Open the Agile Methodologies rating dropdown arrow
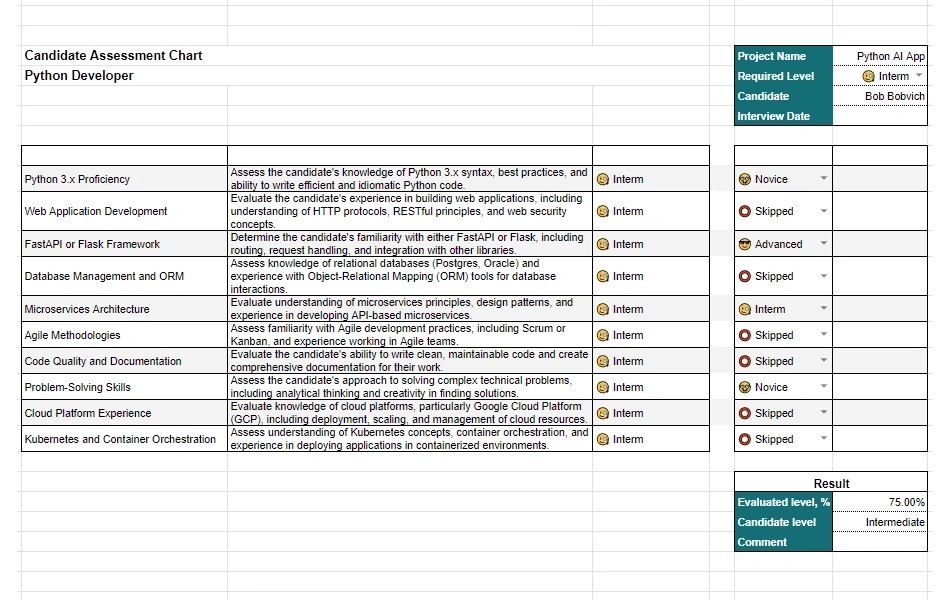The height and width of the screenshot is (600, 950). (824, 335)
